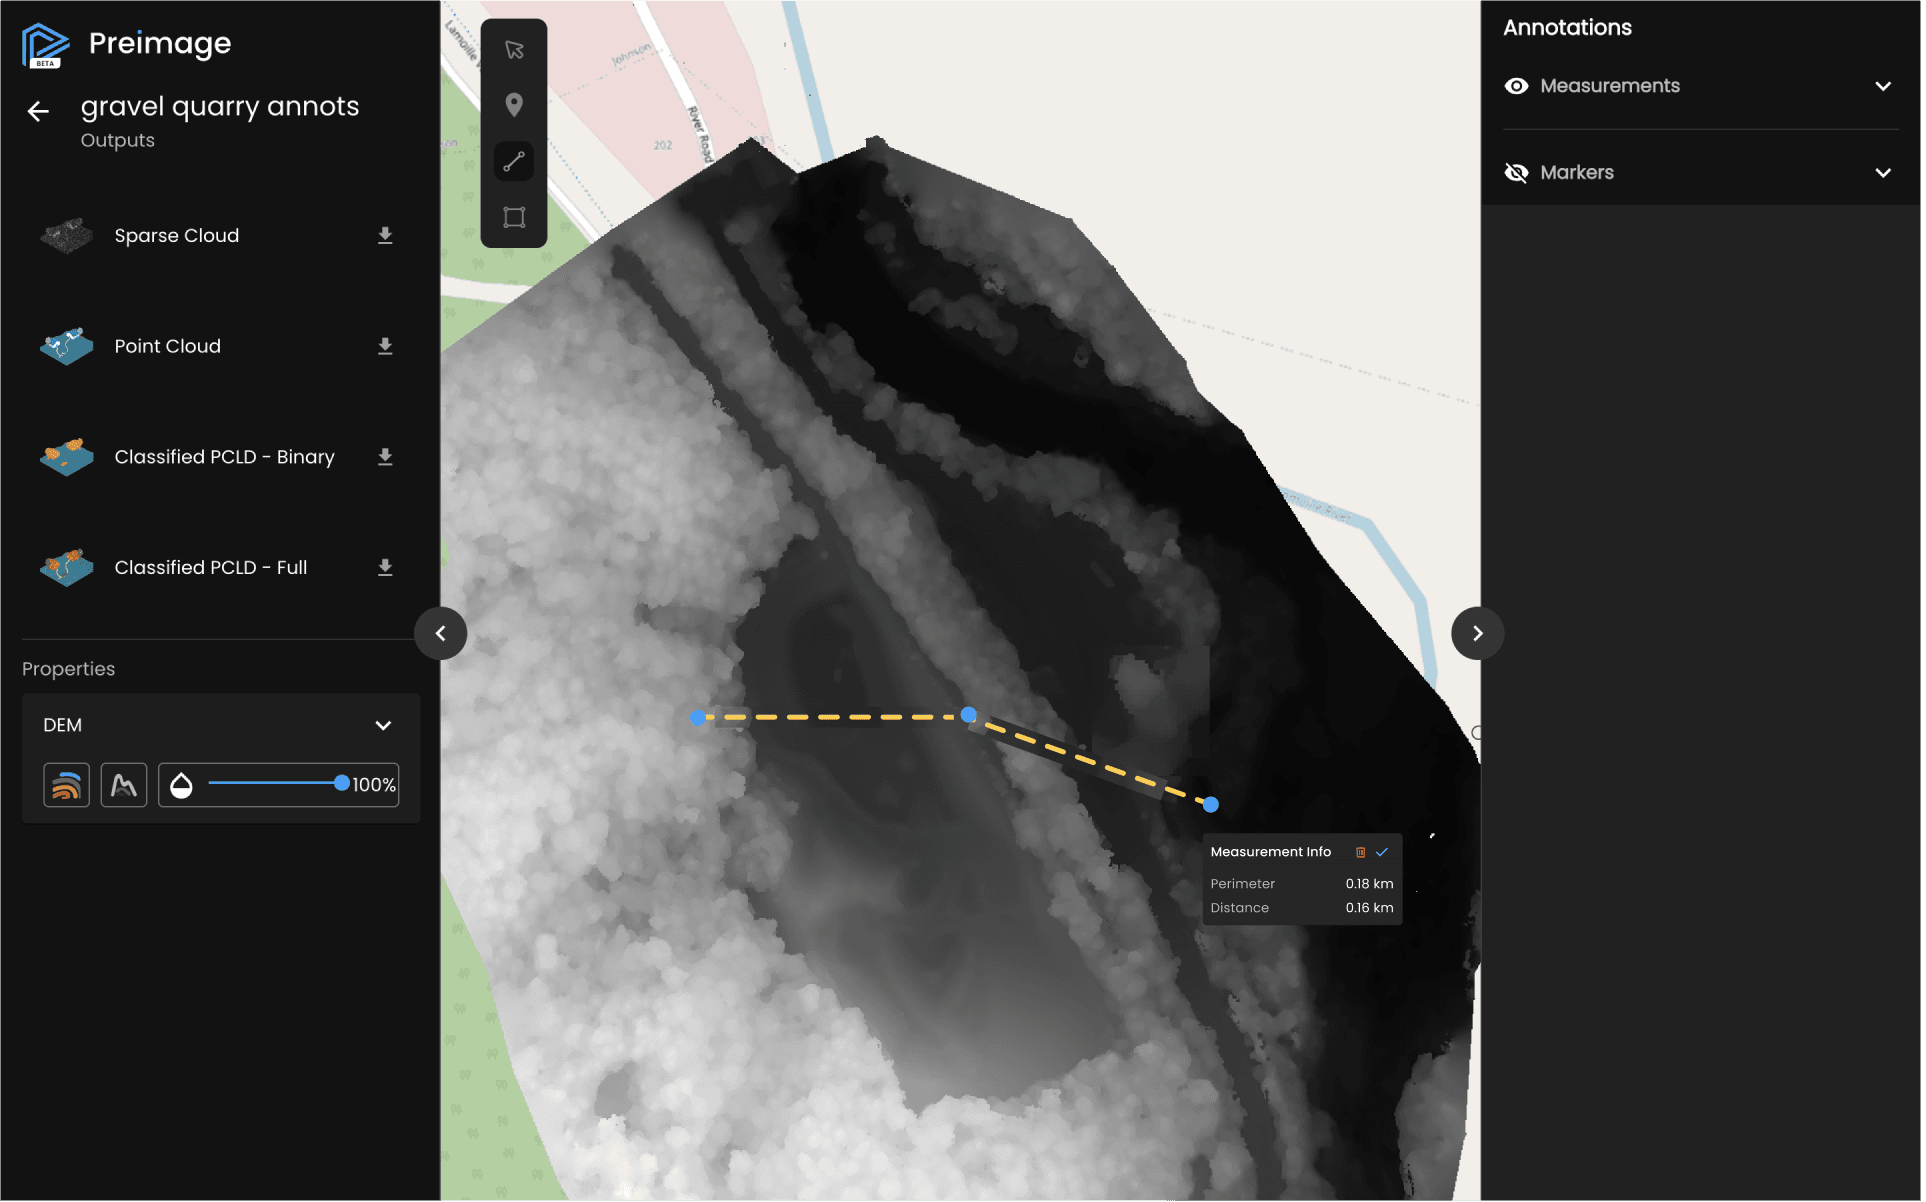This screenshot has height=1202, width=1926.
Task: Select the polygon area tool
Action: click(514, 218)
